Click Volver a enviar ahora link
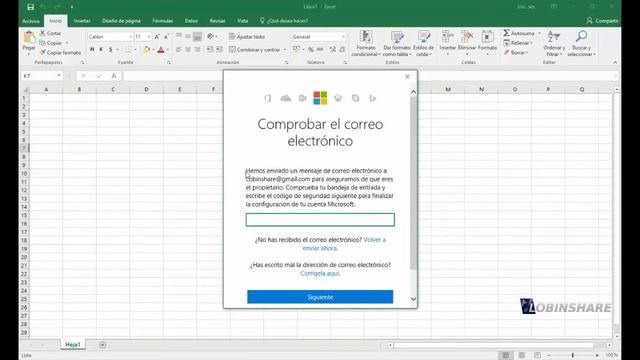The image size is (640, 360). 344,244
